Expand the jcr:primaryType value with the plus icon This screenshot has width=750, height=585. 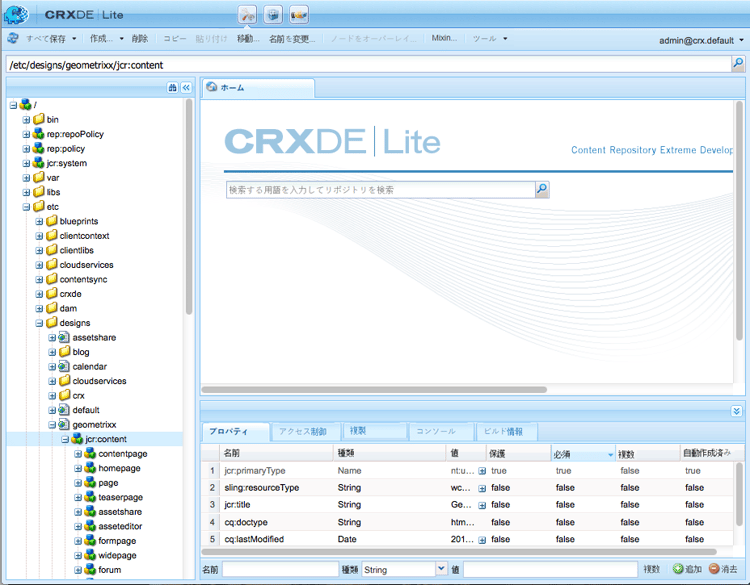(x=482, y=471)
